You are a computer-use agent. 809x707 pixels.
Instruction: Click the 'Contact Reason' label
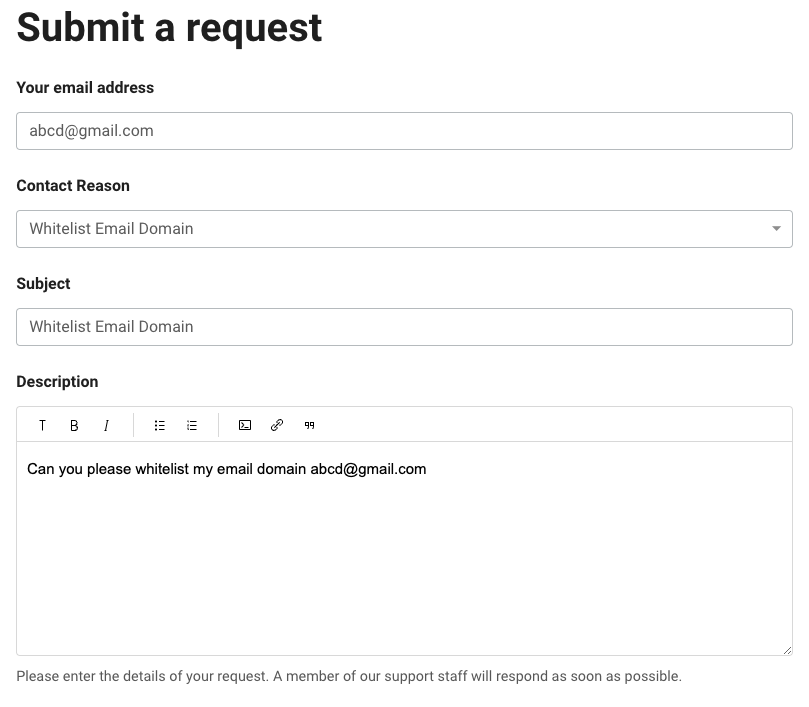click(73, 186)
